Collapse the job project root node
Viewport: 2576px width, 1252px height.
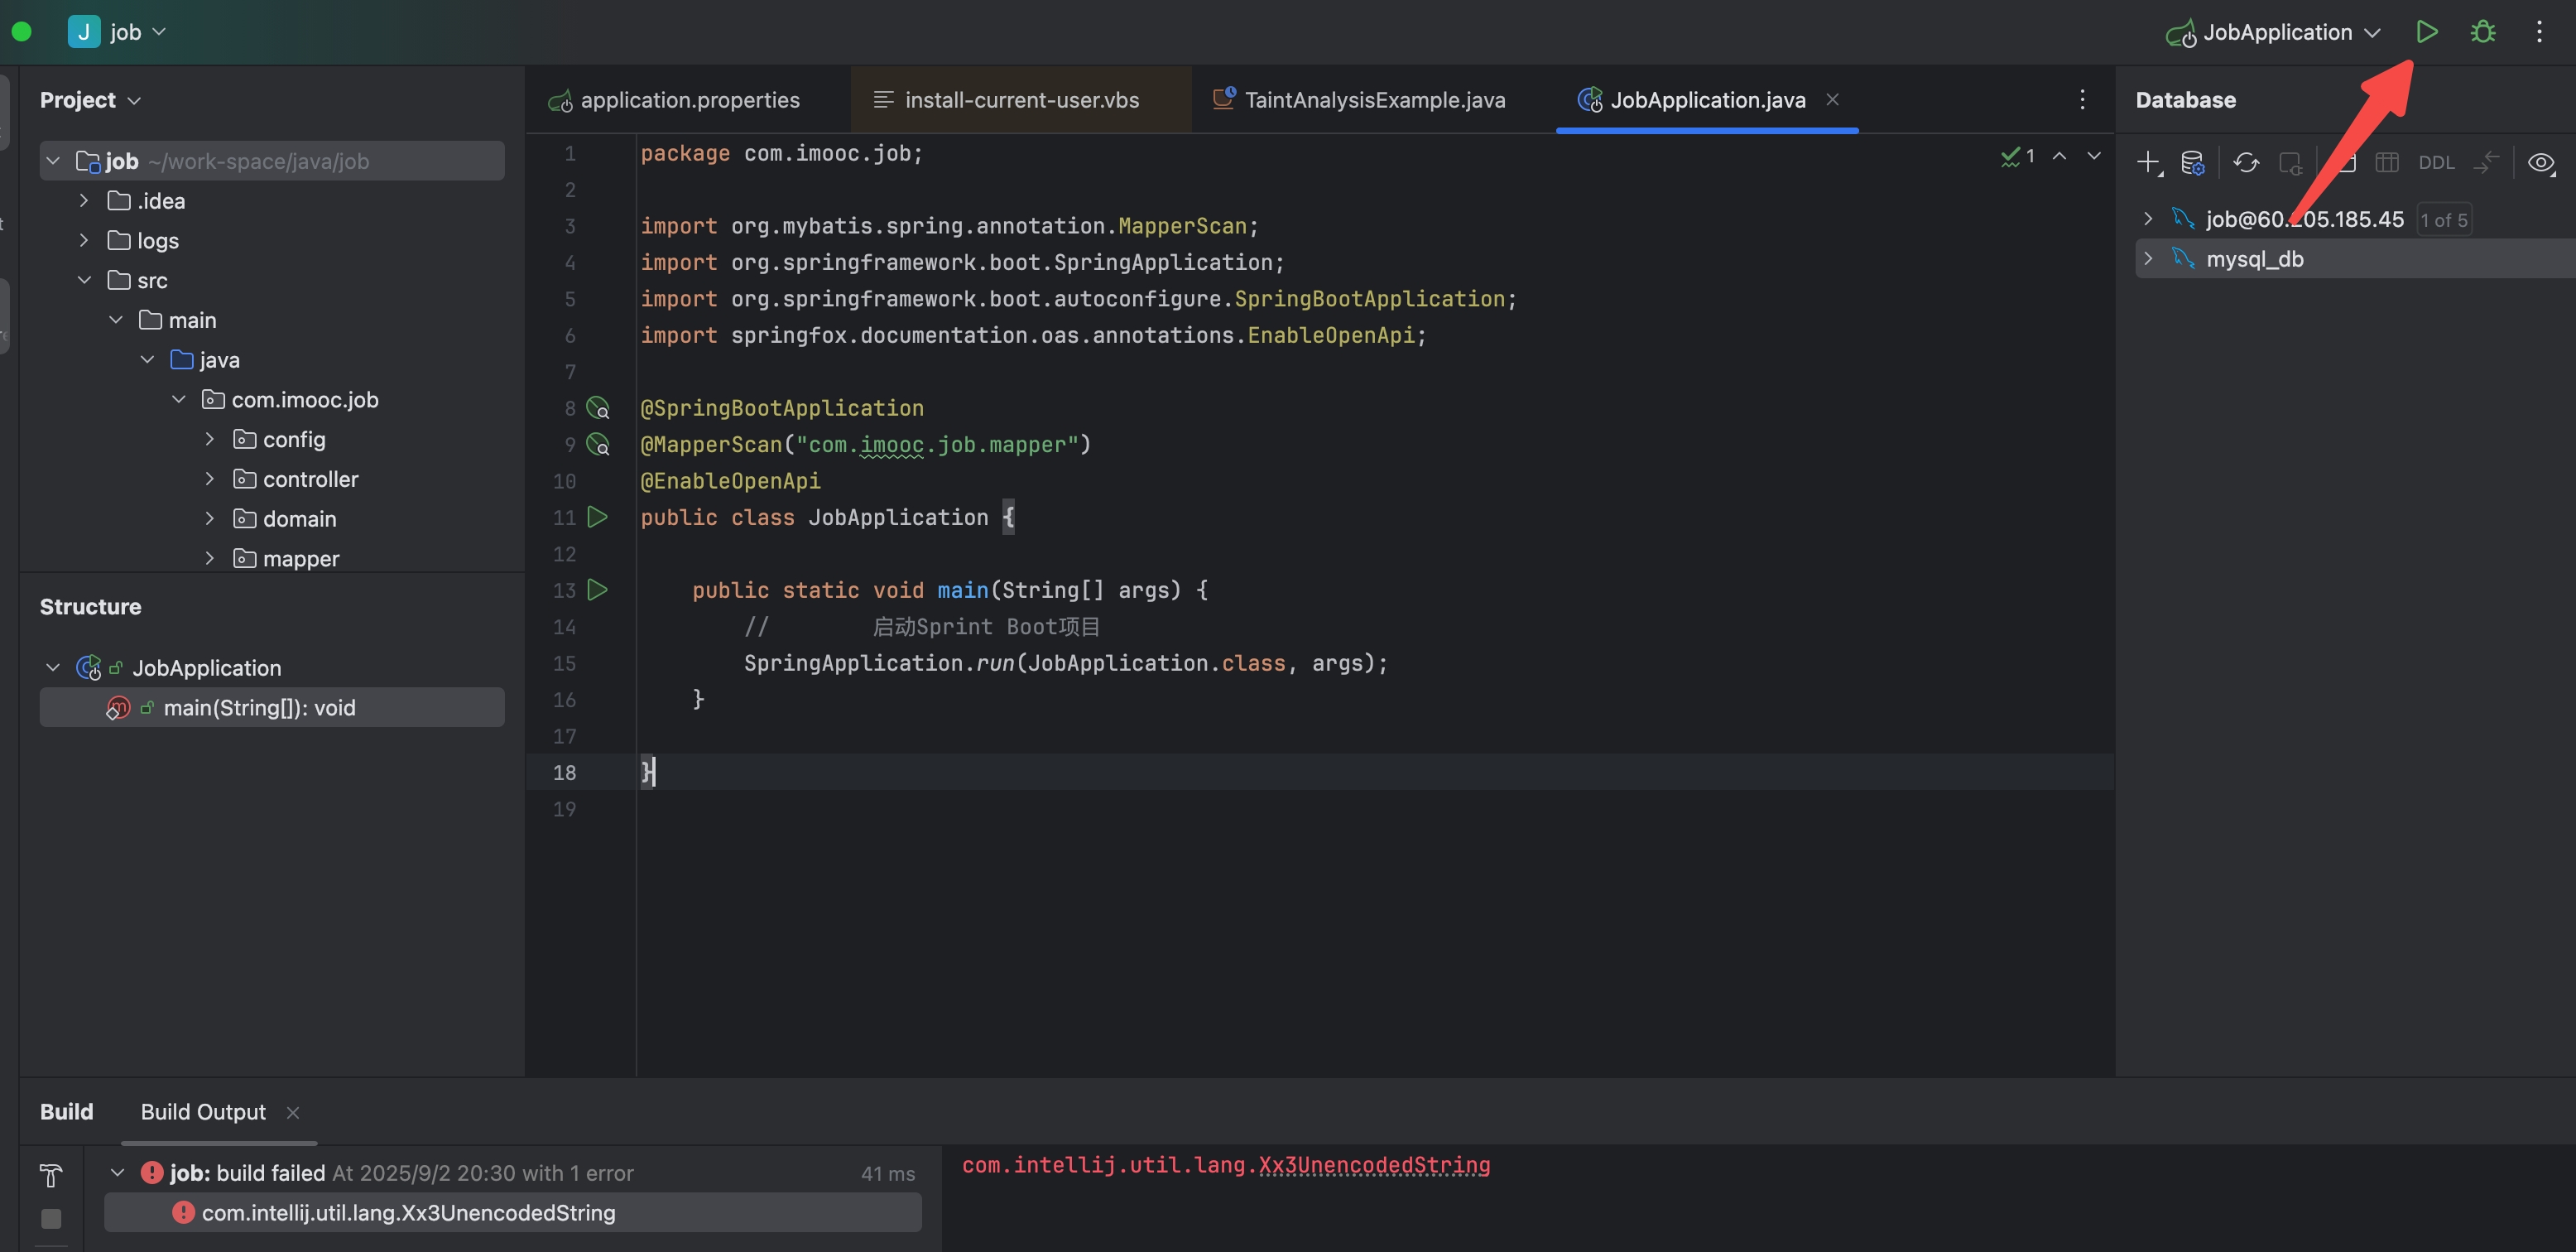pos(53,161)
